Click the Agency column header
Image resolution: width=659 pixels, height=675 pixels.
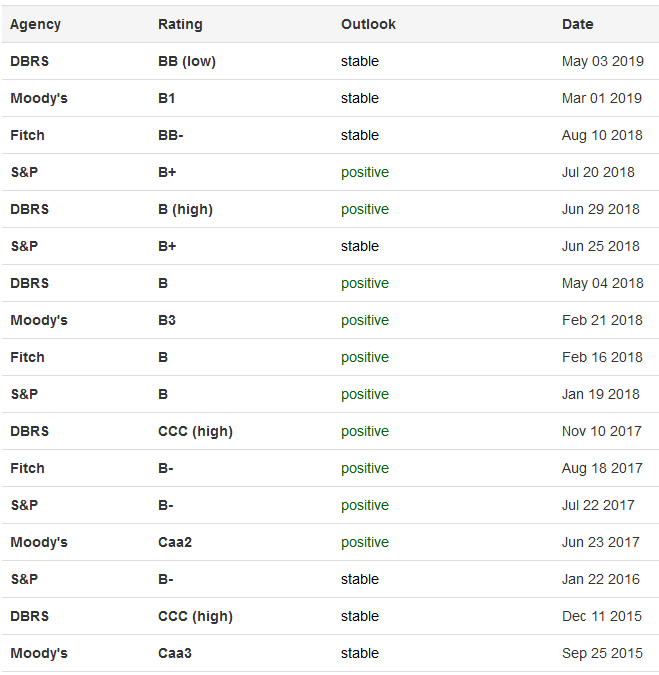[35, 25]
